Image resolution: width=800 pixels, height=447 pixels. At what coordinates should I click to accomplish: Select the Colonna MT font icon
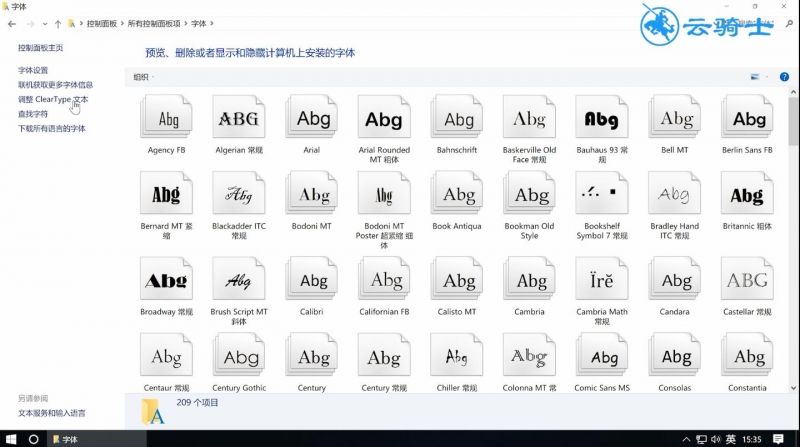529,355
